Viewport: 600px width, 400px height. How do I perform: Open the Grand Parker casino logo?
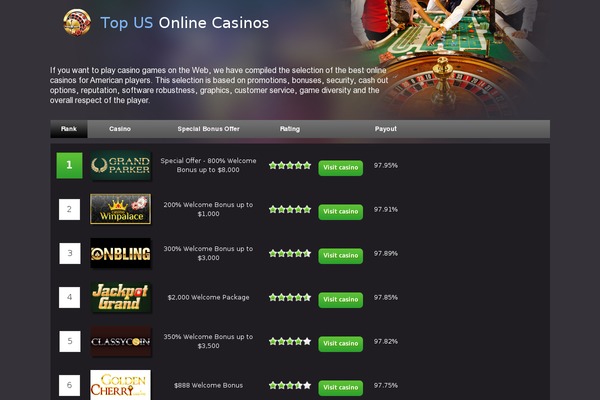[x=121, y=165]
